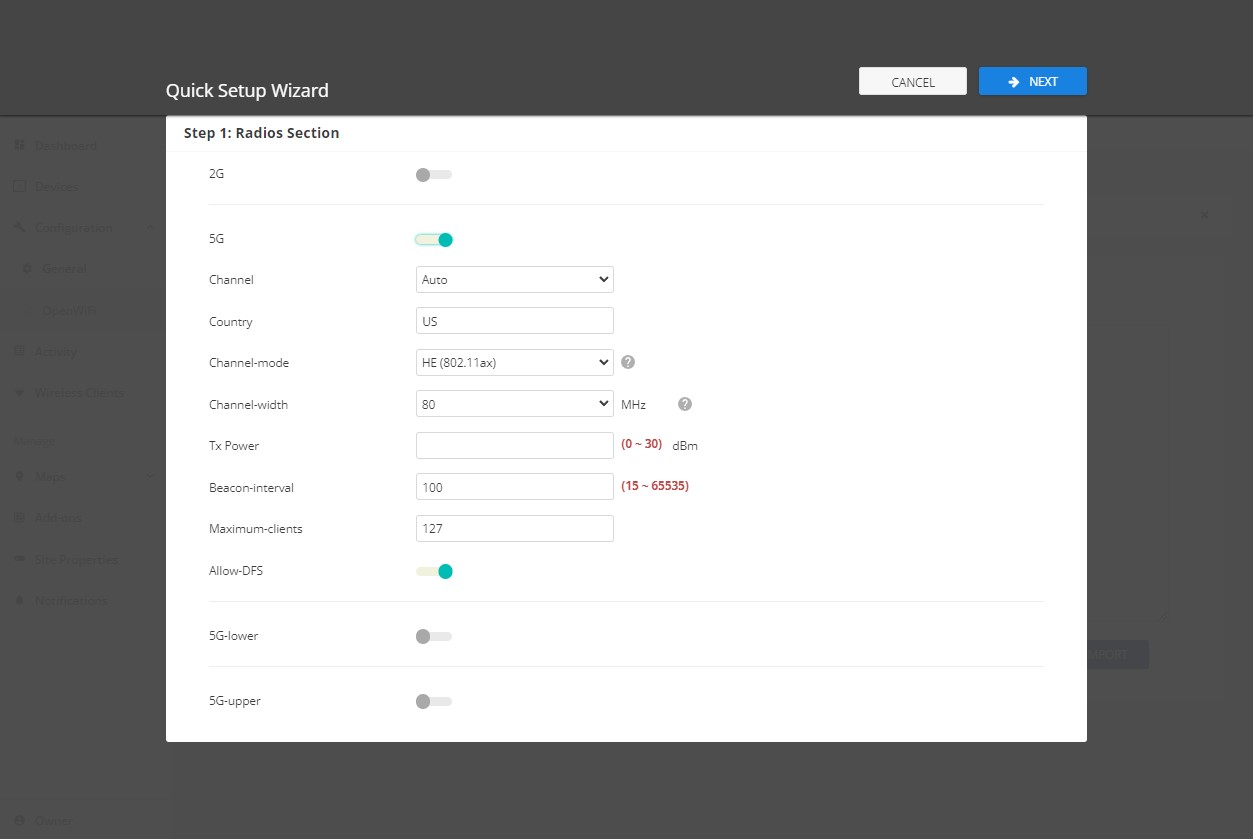Open Notifications in the background sidebar
Viewport: 1253px width, 839px height.
(x=71, y=601)
